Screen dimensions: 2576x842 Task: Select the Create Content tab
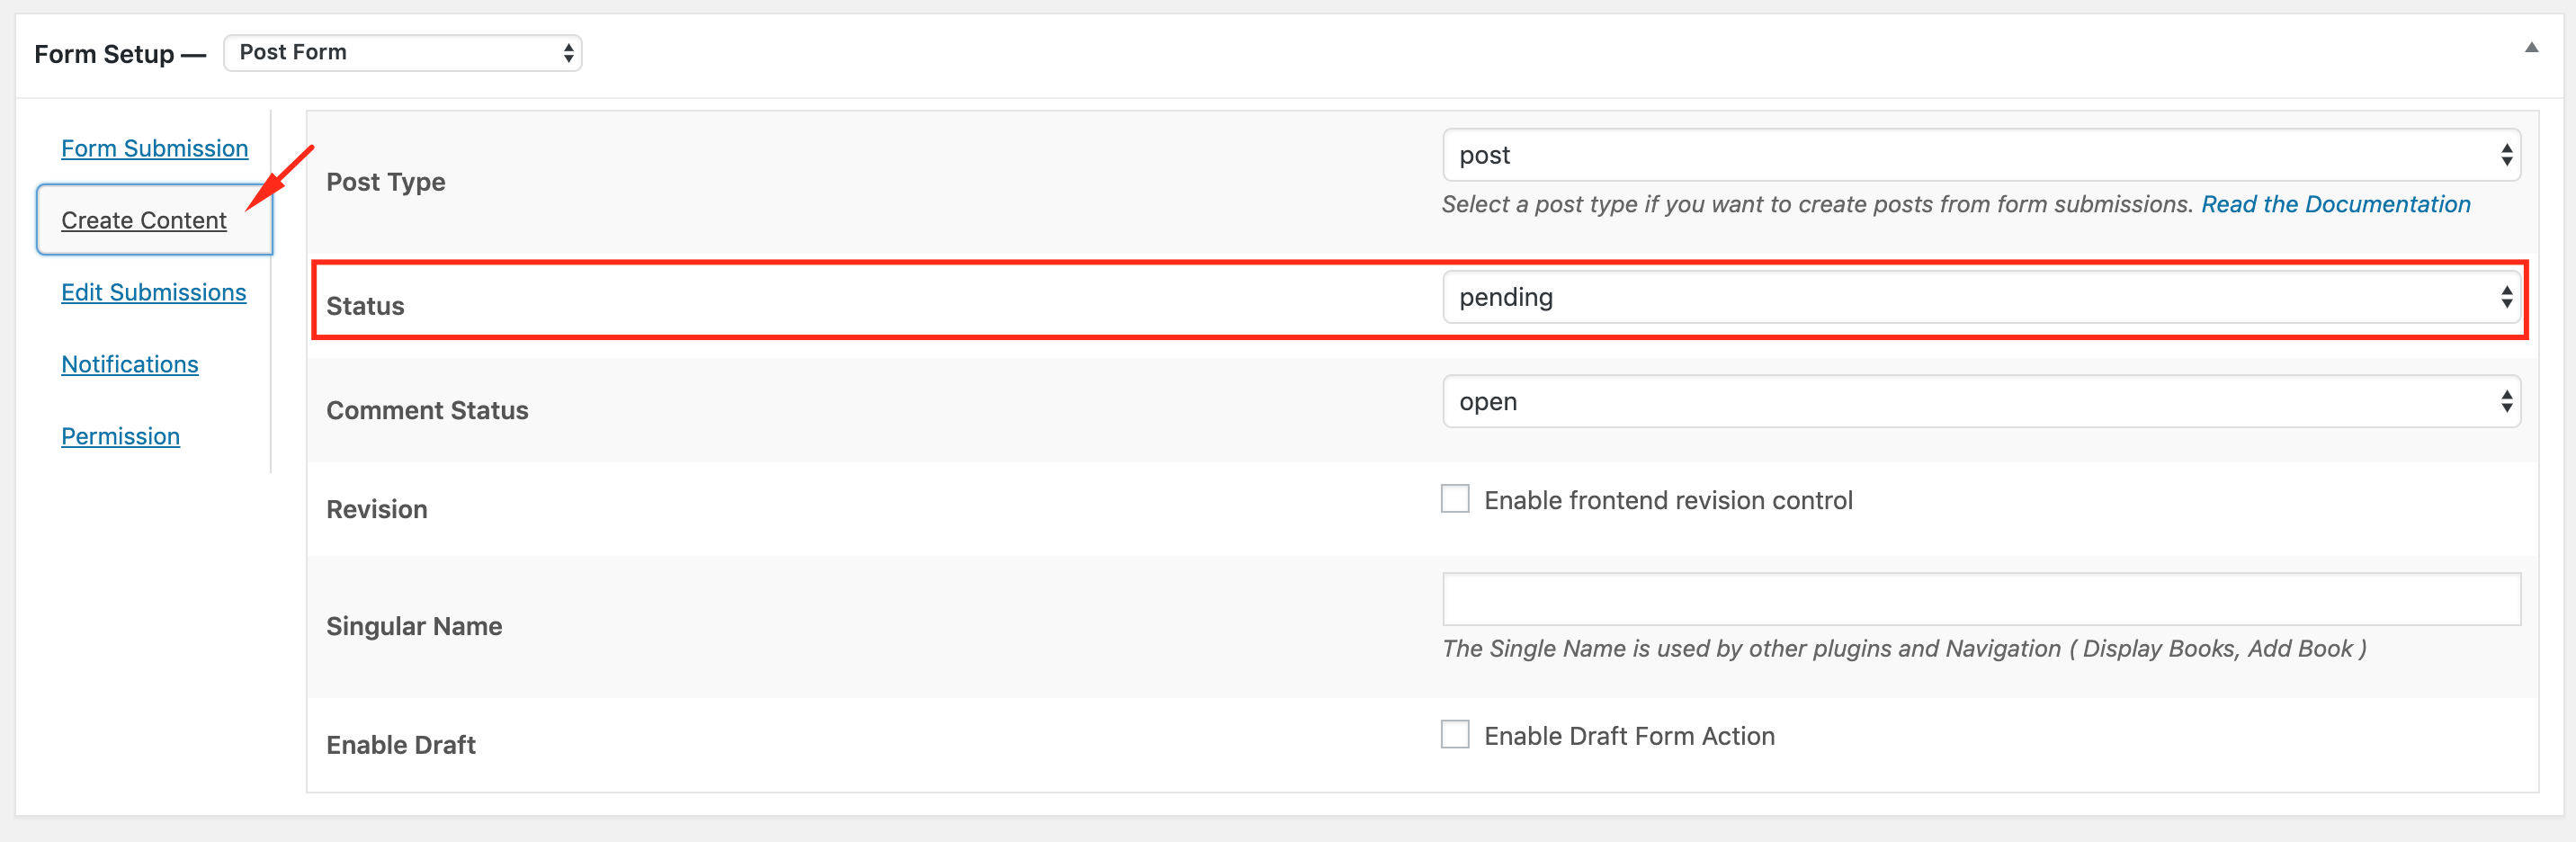tap(143, 220)
